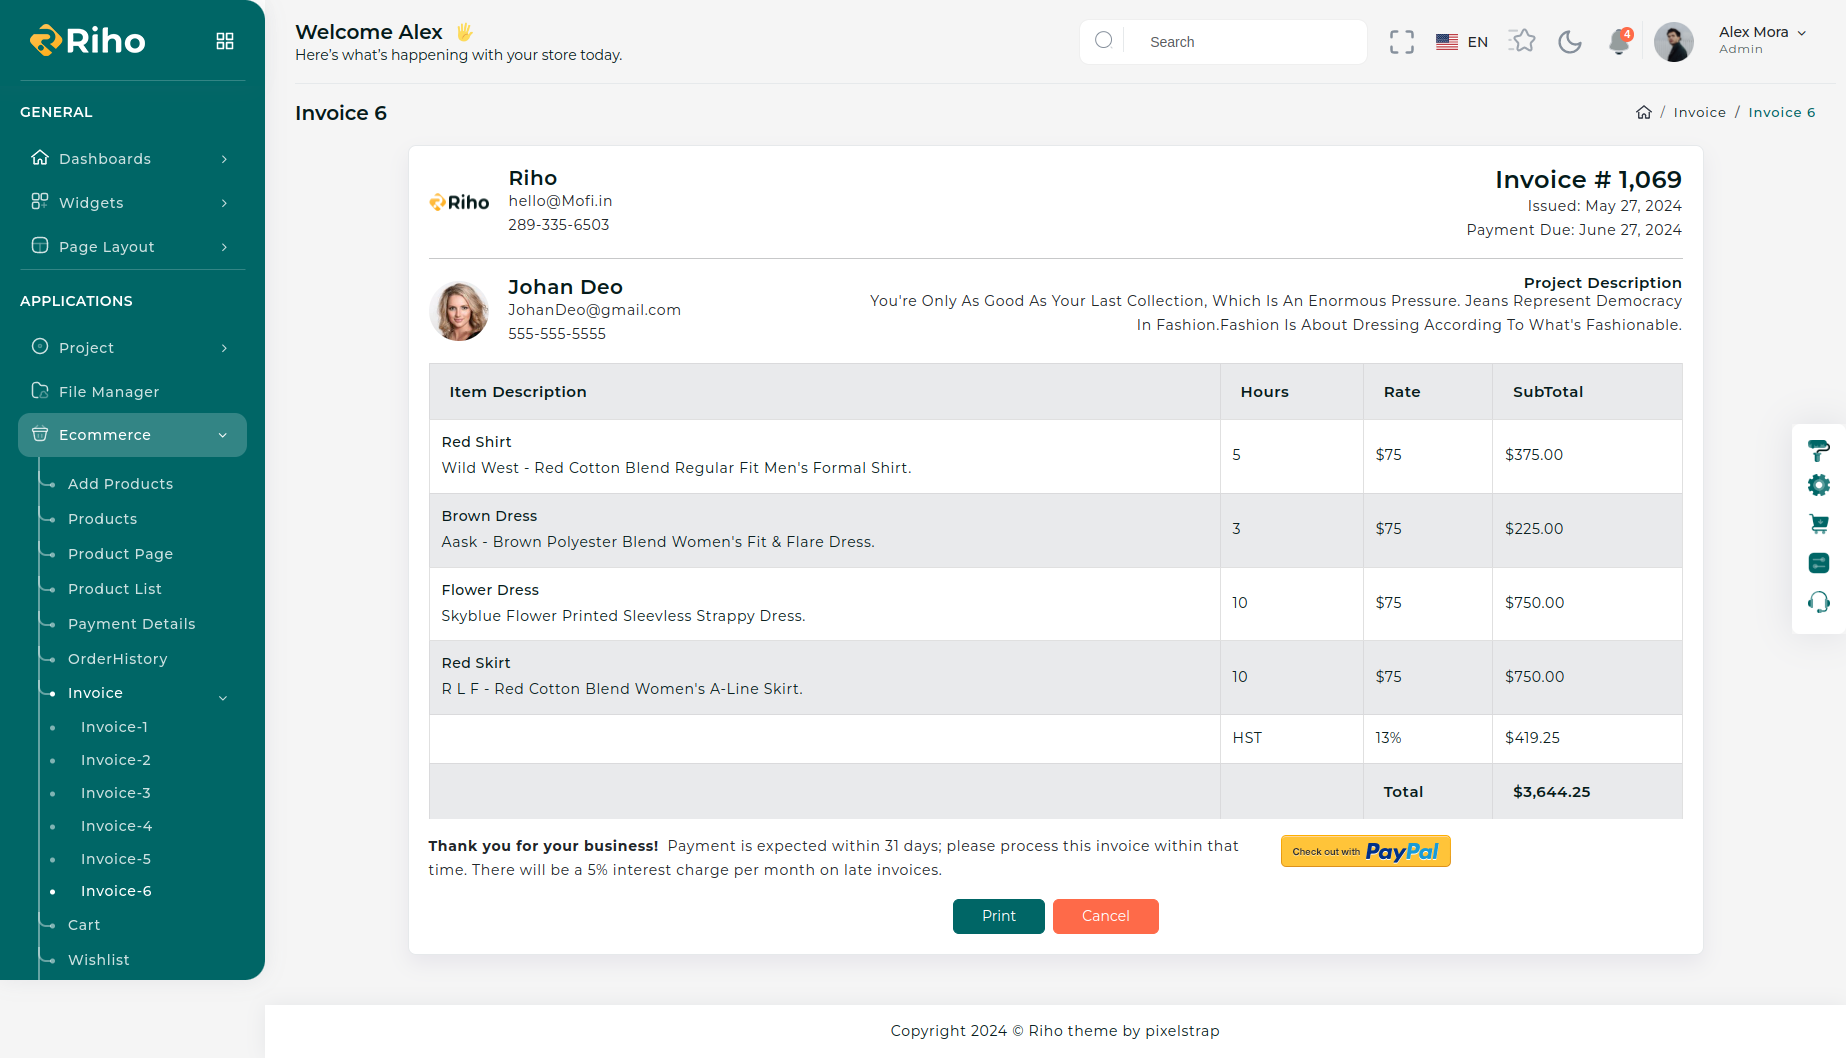This screenshot has width=1846, height=1058.
Task: Click the shopping cart side icon
Action: [1818, 524]
